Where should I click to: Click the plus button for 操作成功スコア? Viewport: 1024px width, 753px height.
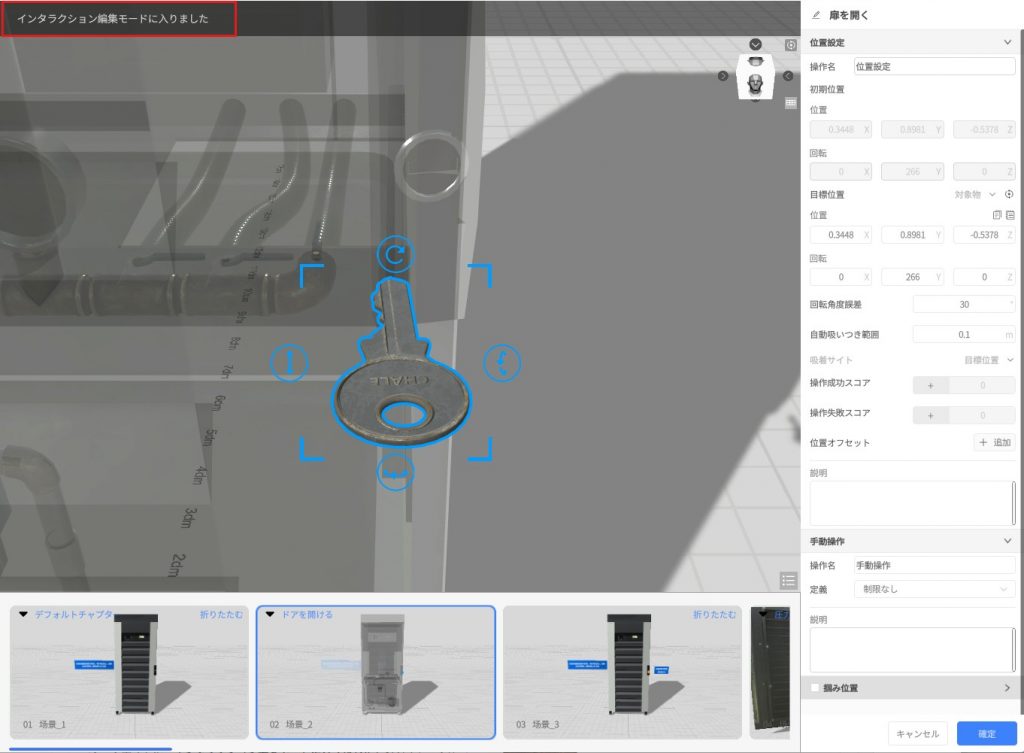pos(930,384)
